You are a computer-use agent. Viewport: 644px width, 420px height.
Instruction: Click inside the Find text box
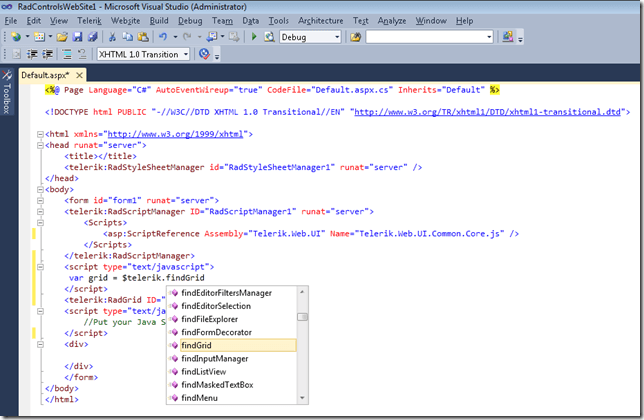point(426,37)
